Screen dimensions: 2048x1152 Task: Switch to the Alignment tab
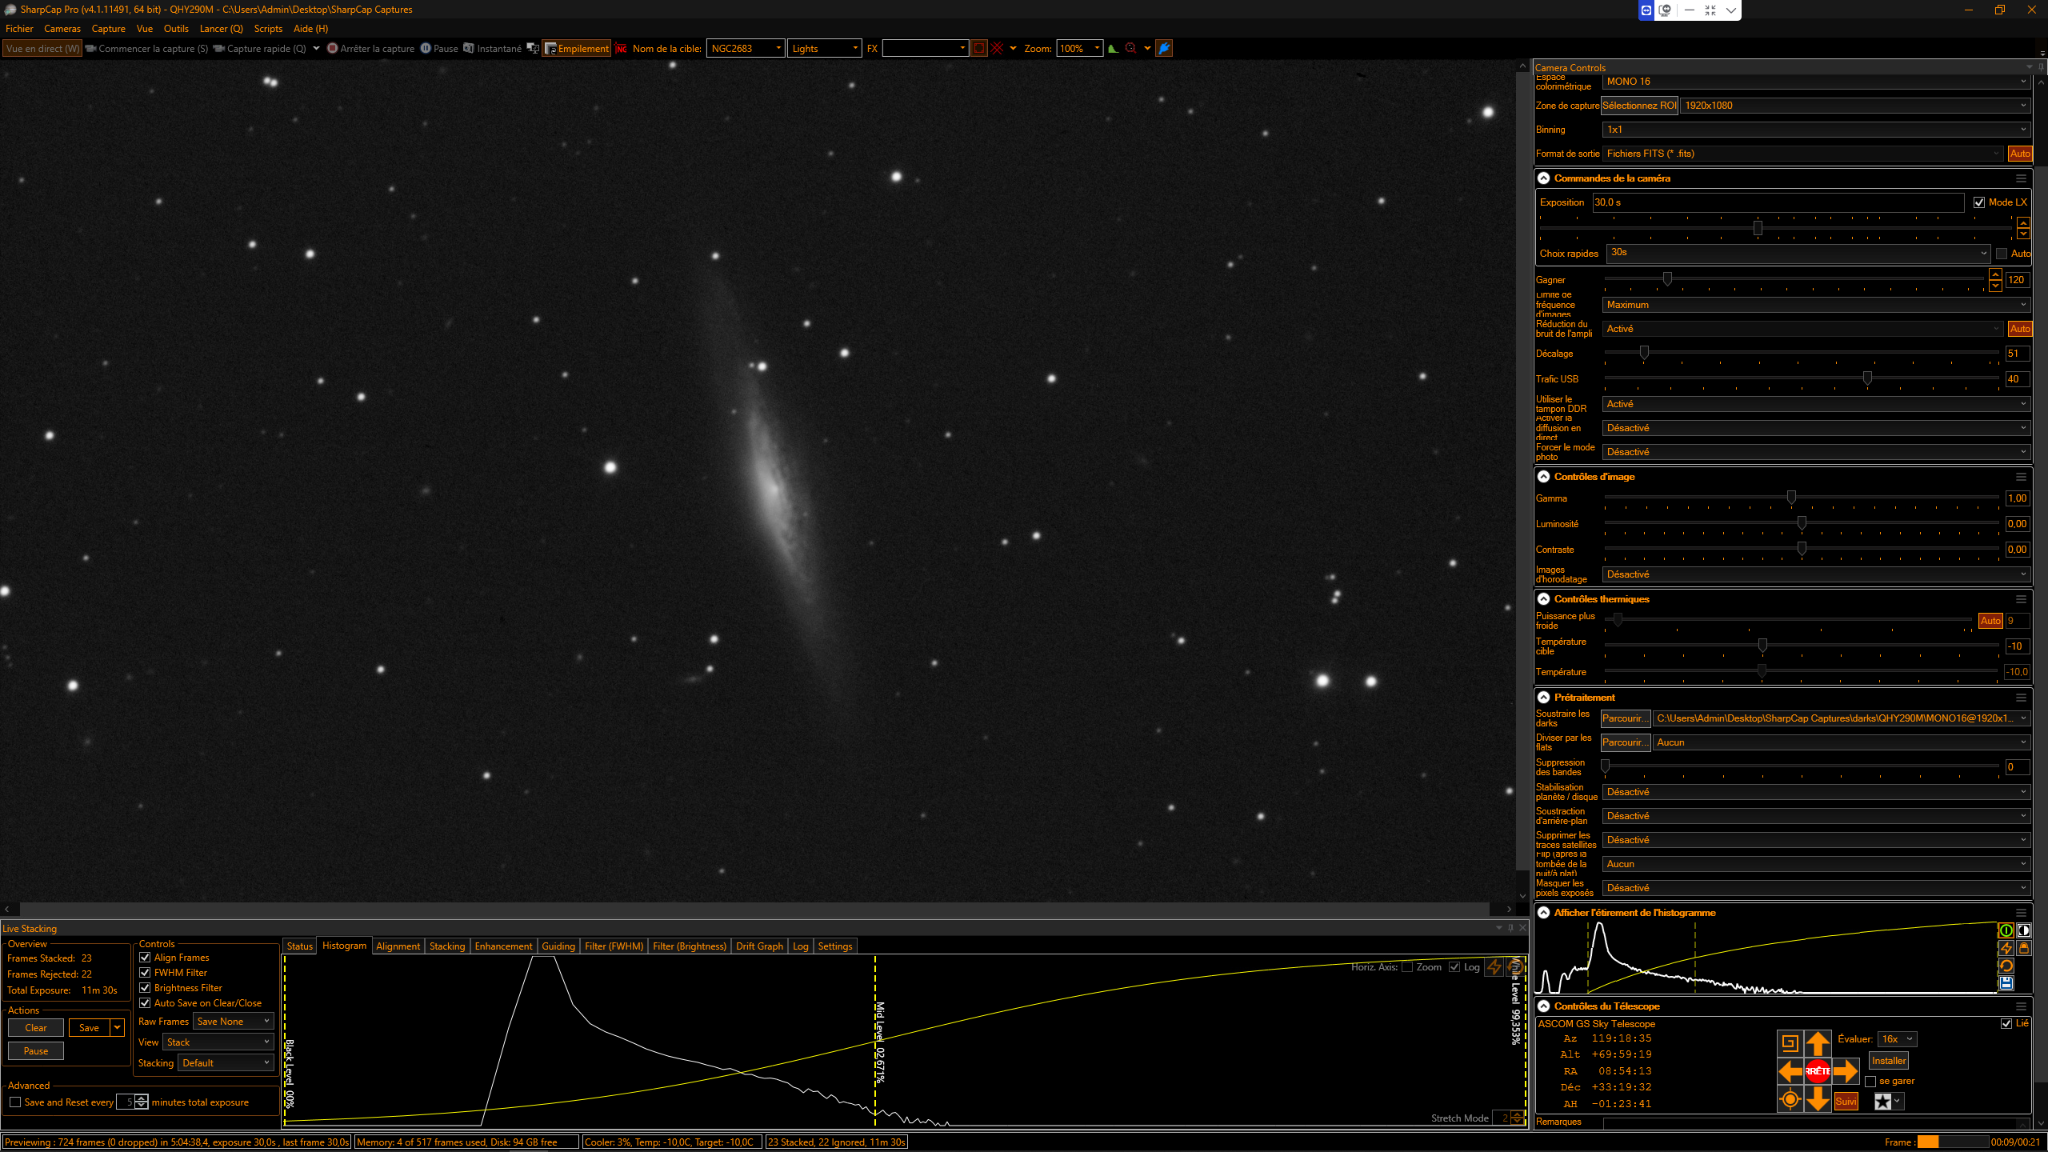pyautogui.click(x=398, y=947)
